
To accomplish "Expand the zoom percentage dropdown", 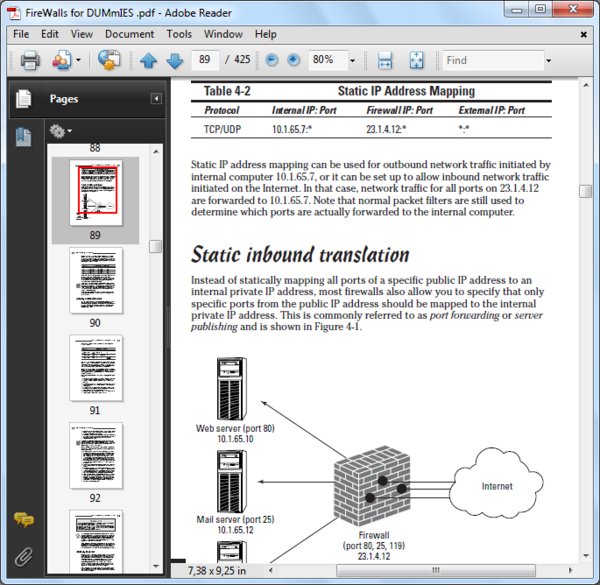I will pos(352,60).
